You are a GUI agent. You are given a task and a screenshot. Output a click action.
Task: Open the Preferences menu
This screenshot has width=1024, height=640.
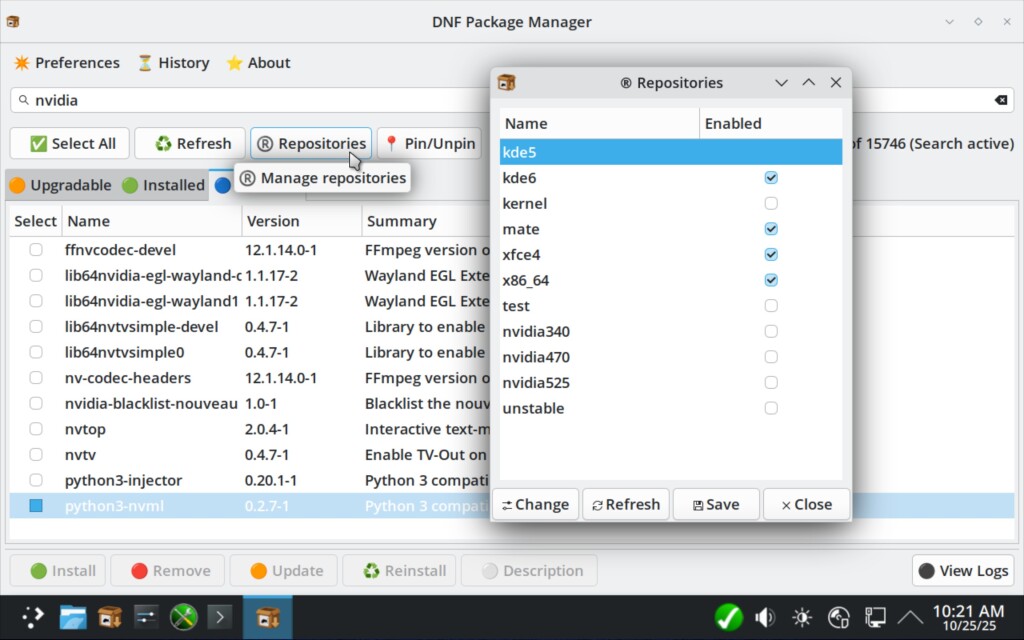click(x=66, y=63)
